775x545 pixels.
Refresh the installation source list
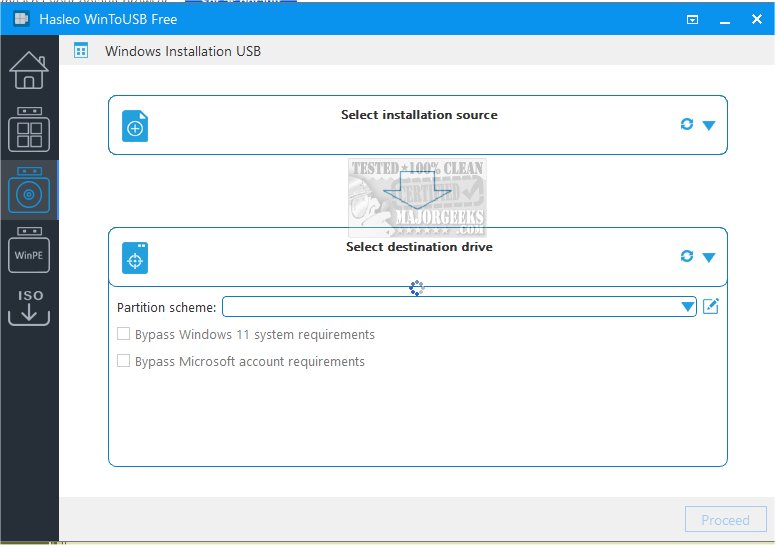(x=687, y=124)
